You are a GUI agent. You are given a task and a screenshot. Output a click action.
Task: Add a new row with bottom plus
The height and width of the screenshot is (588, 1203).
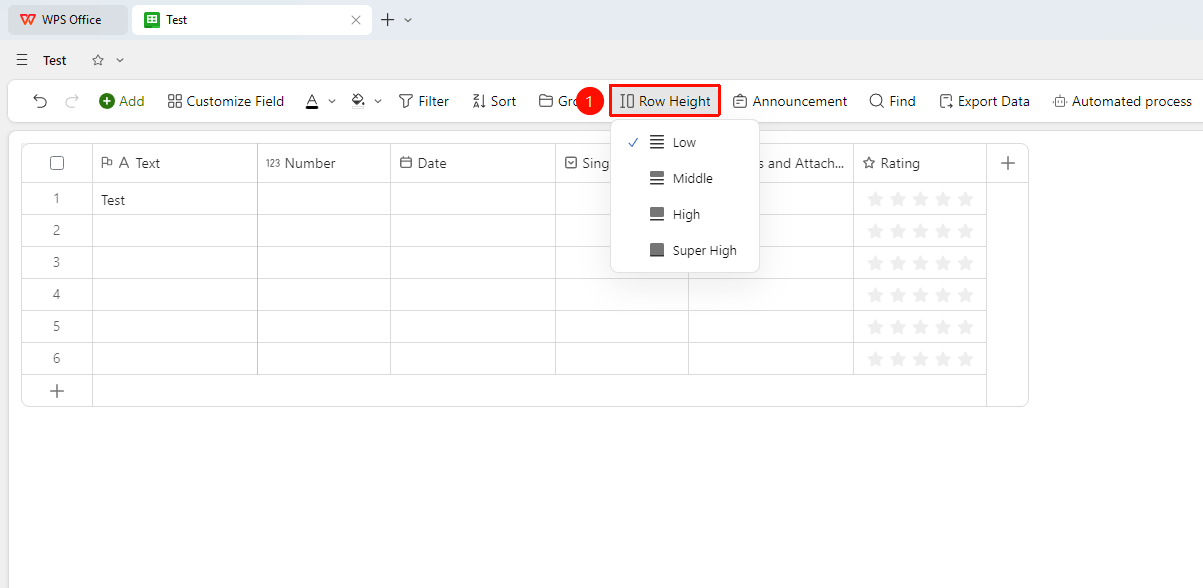coord(57,391)
